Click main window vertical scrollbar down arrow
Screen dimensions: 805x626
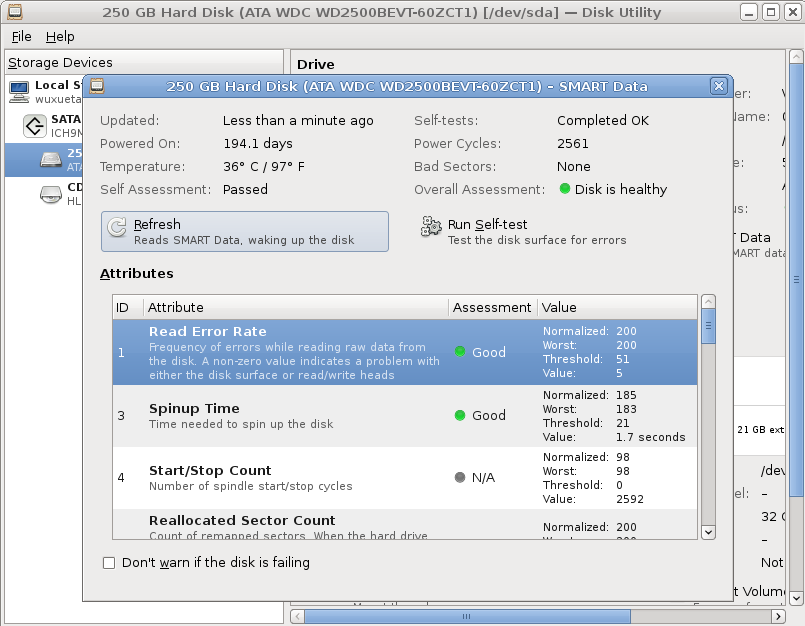coord(796,598)
